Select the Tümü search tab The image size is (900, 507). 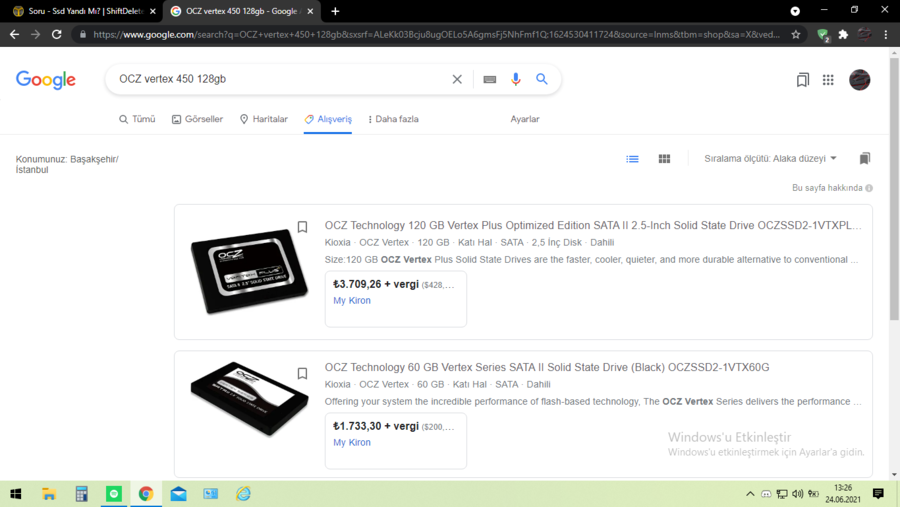[137, 119]
